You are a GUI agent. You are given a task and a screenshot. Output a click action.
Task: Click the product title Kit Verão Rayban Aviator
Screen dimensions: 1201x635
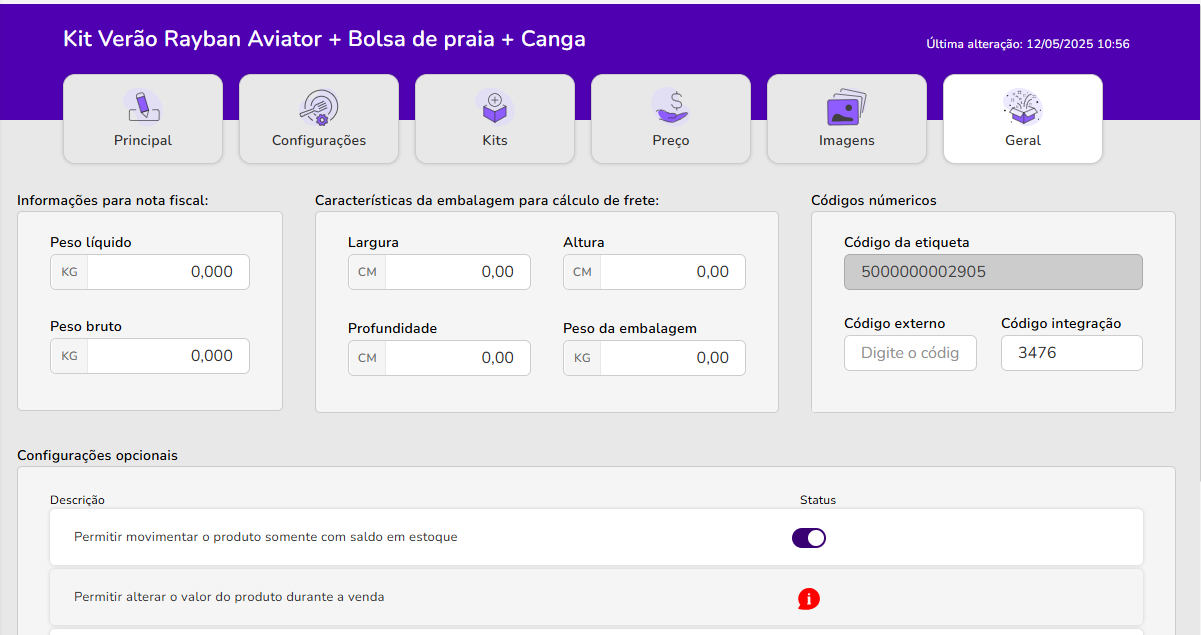[324, 39]
